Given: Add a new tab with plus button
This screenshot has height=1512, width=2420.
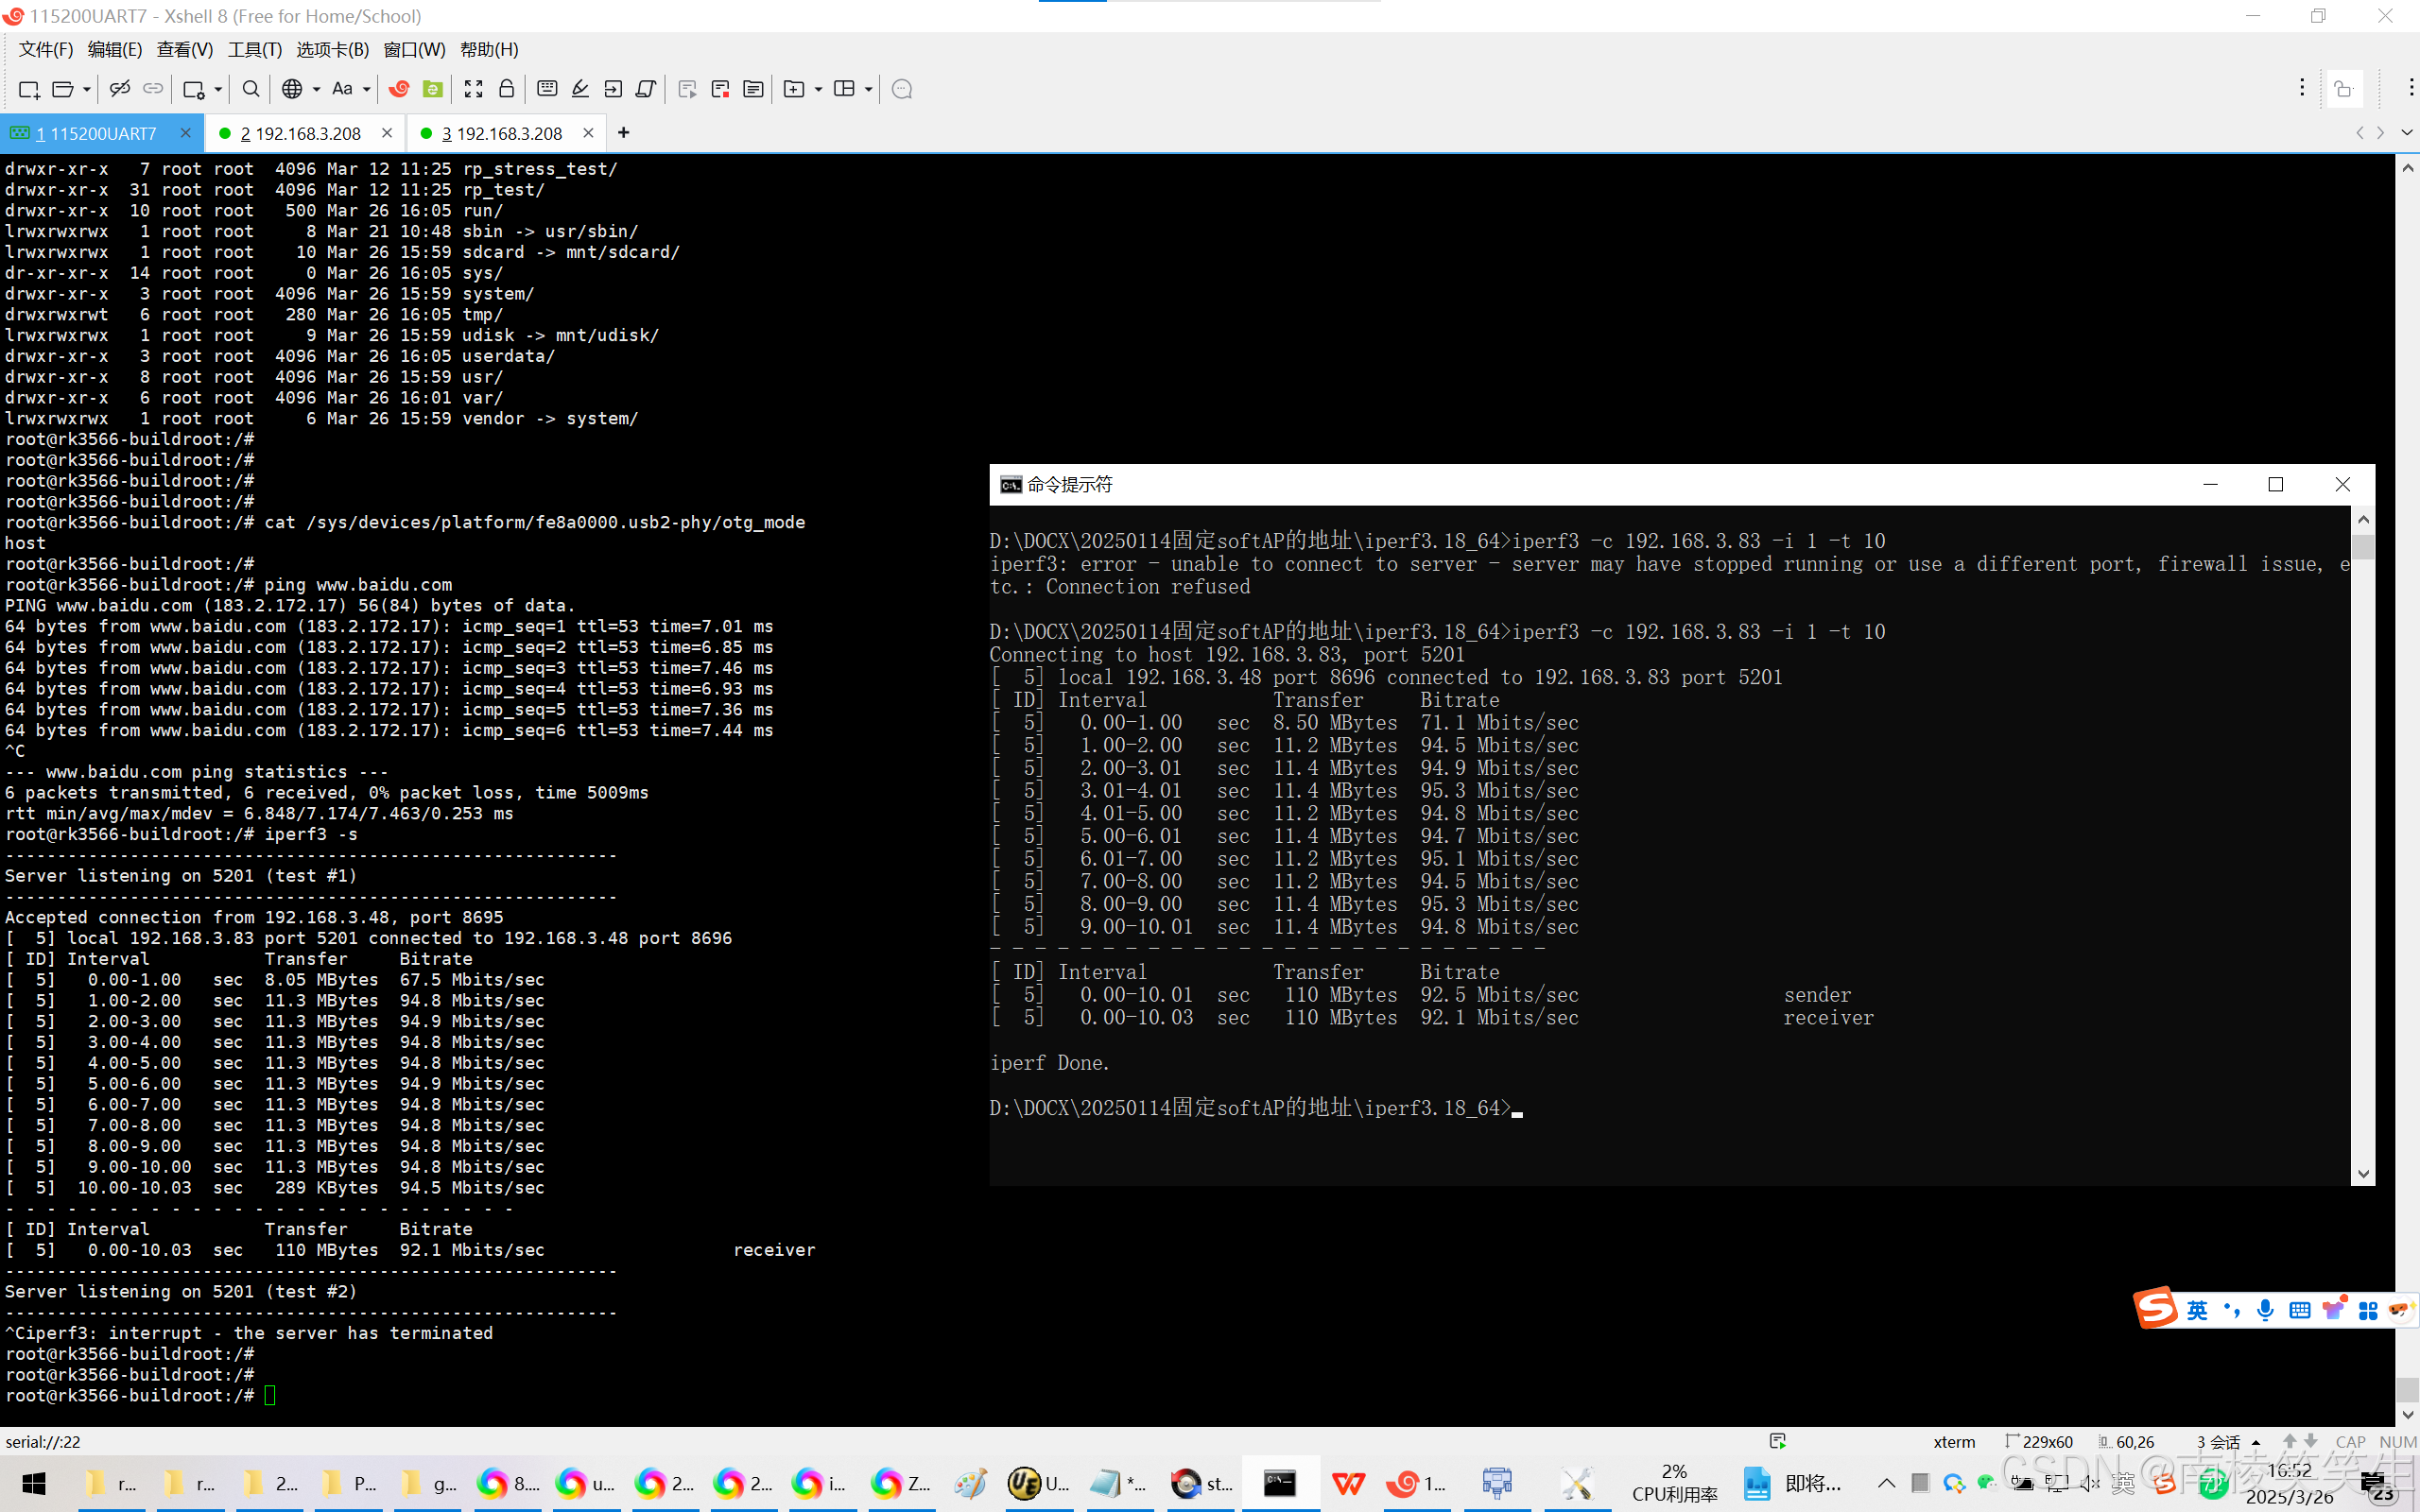Looking at the screenshot, I should [623, 132].
